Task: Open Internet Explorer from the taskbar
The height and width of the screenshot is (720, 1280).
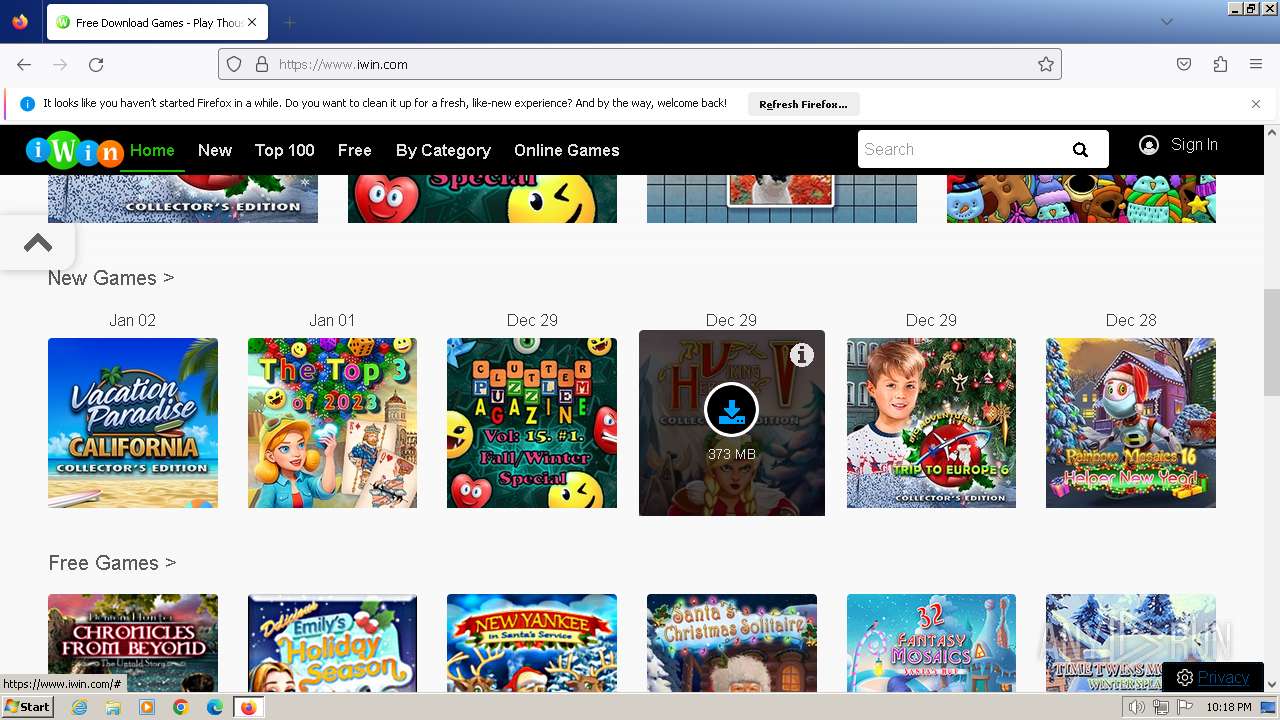Action: 80,707
